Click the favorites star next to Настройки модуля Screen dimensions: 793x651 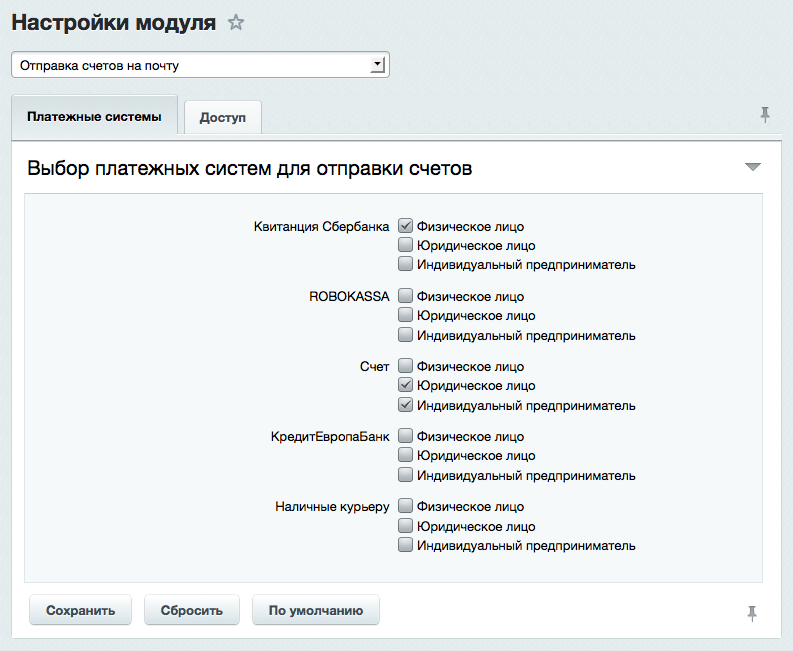click(236, 23)
